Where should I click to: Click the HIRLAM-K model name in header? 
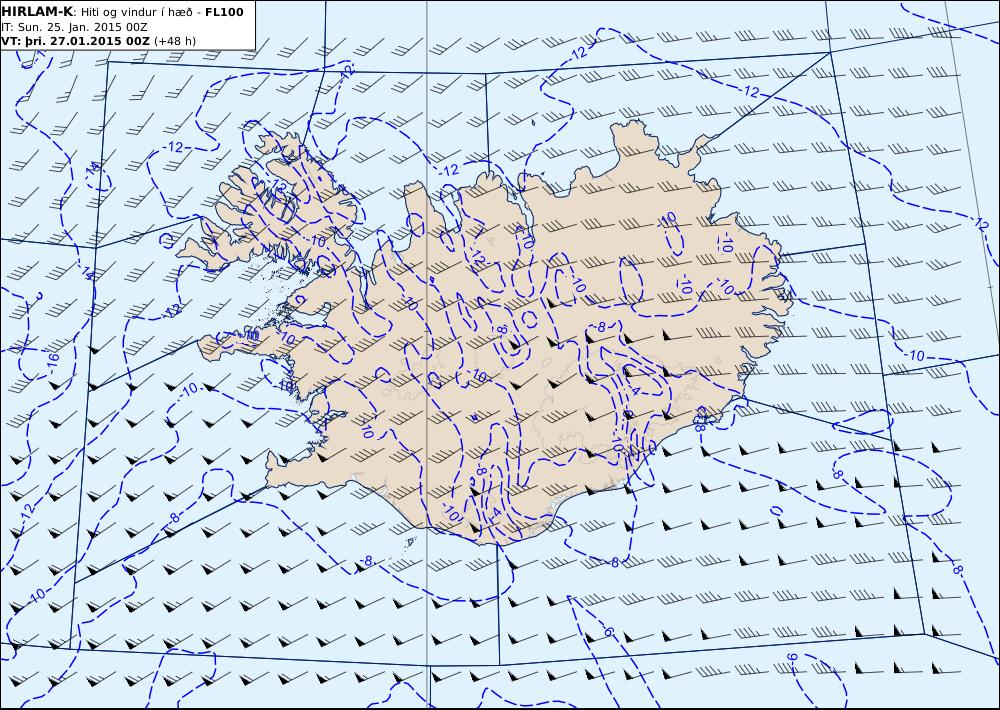pyautogui.click(x=37, y=12)
